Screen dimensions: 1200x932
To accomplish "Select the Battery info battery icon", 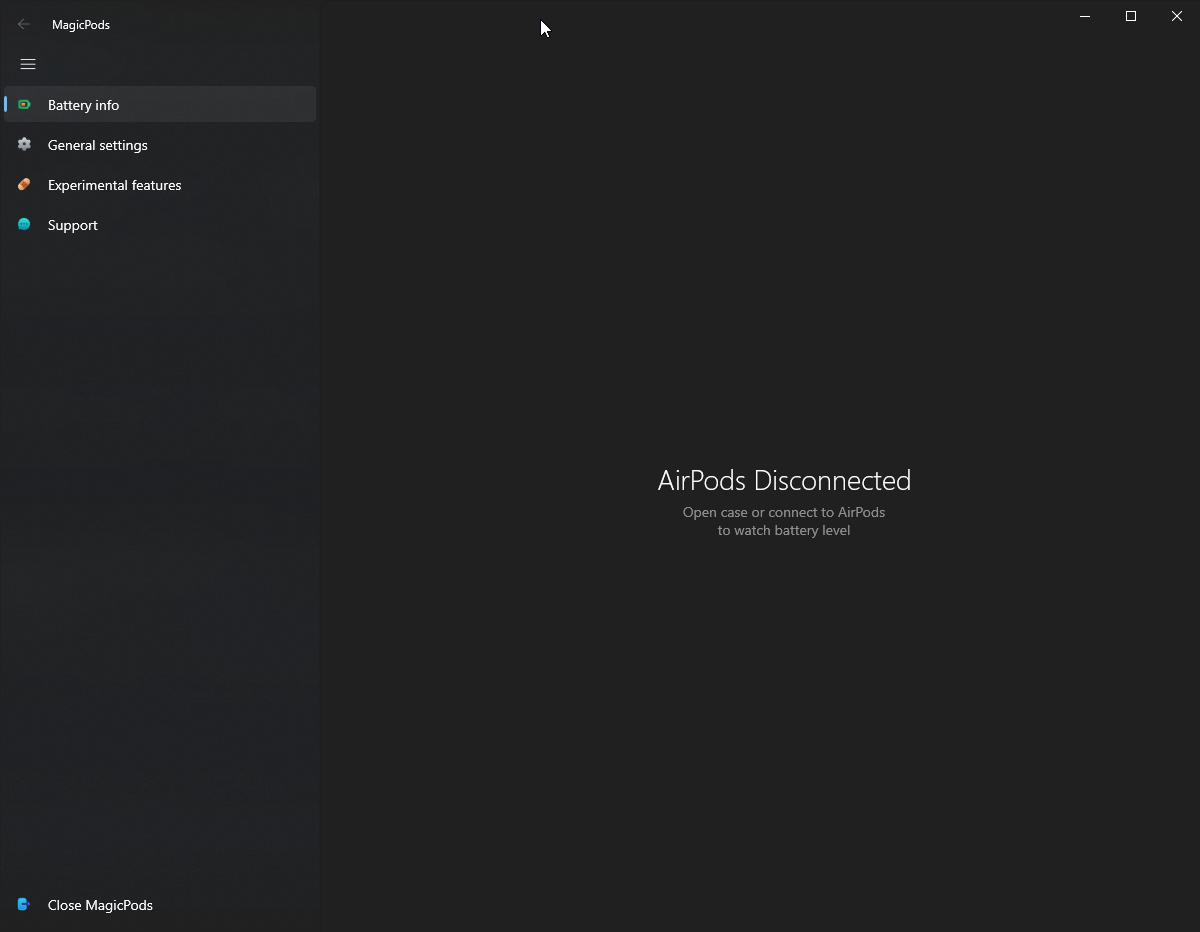I will click(23, 104).
